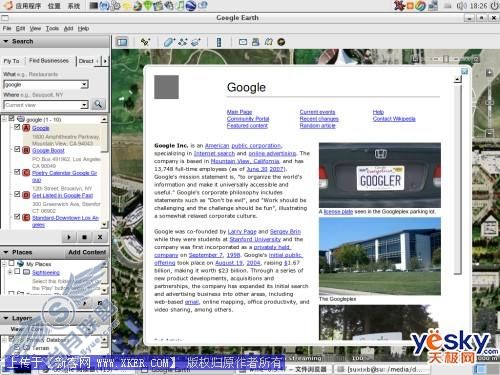Toggle the checkbox for Poetry Calendar result C
Viewport: 500px width, 375px height.
17,172
